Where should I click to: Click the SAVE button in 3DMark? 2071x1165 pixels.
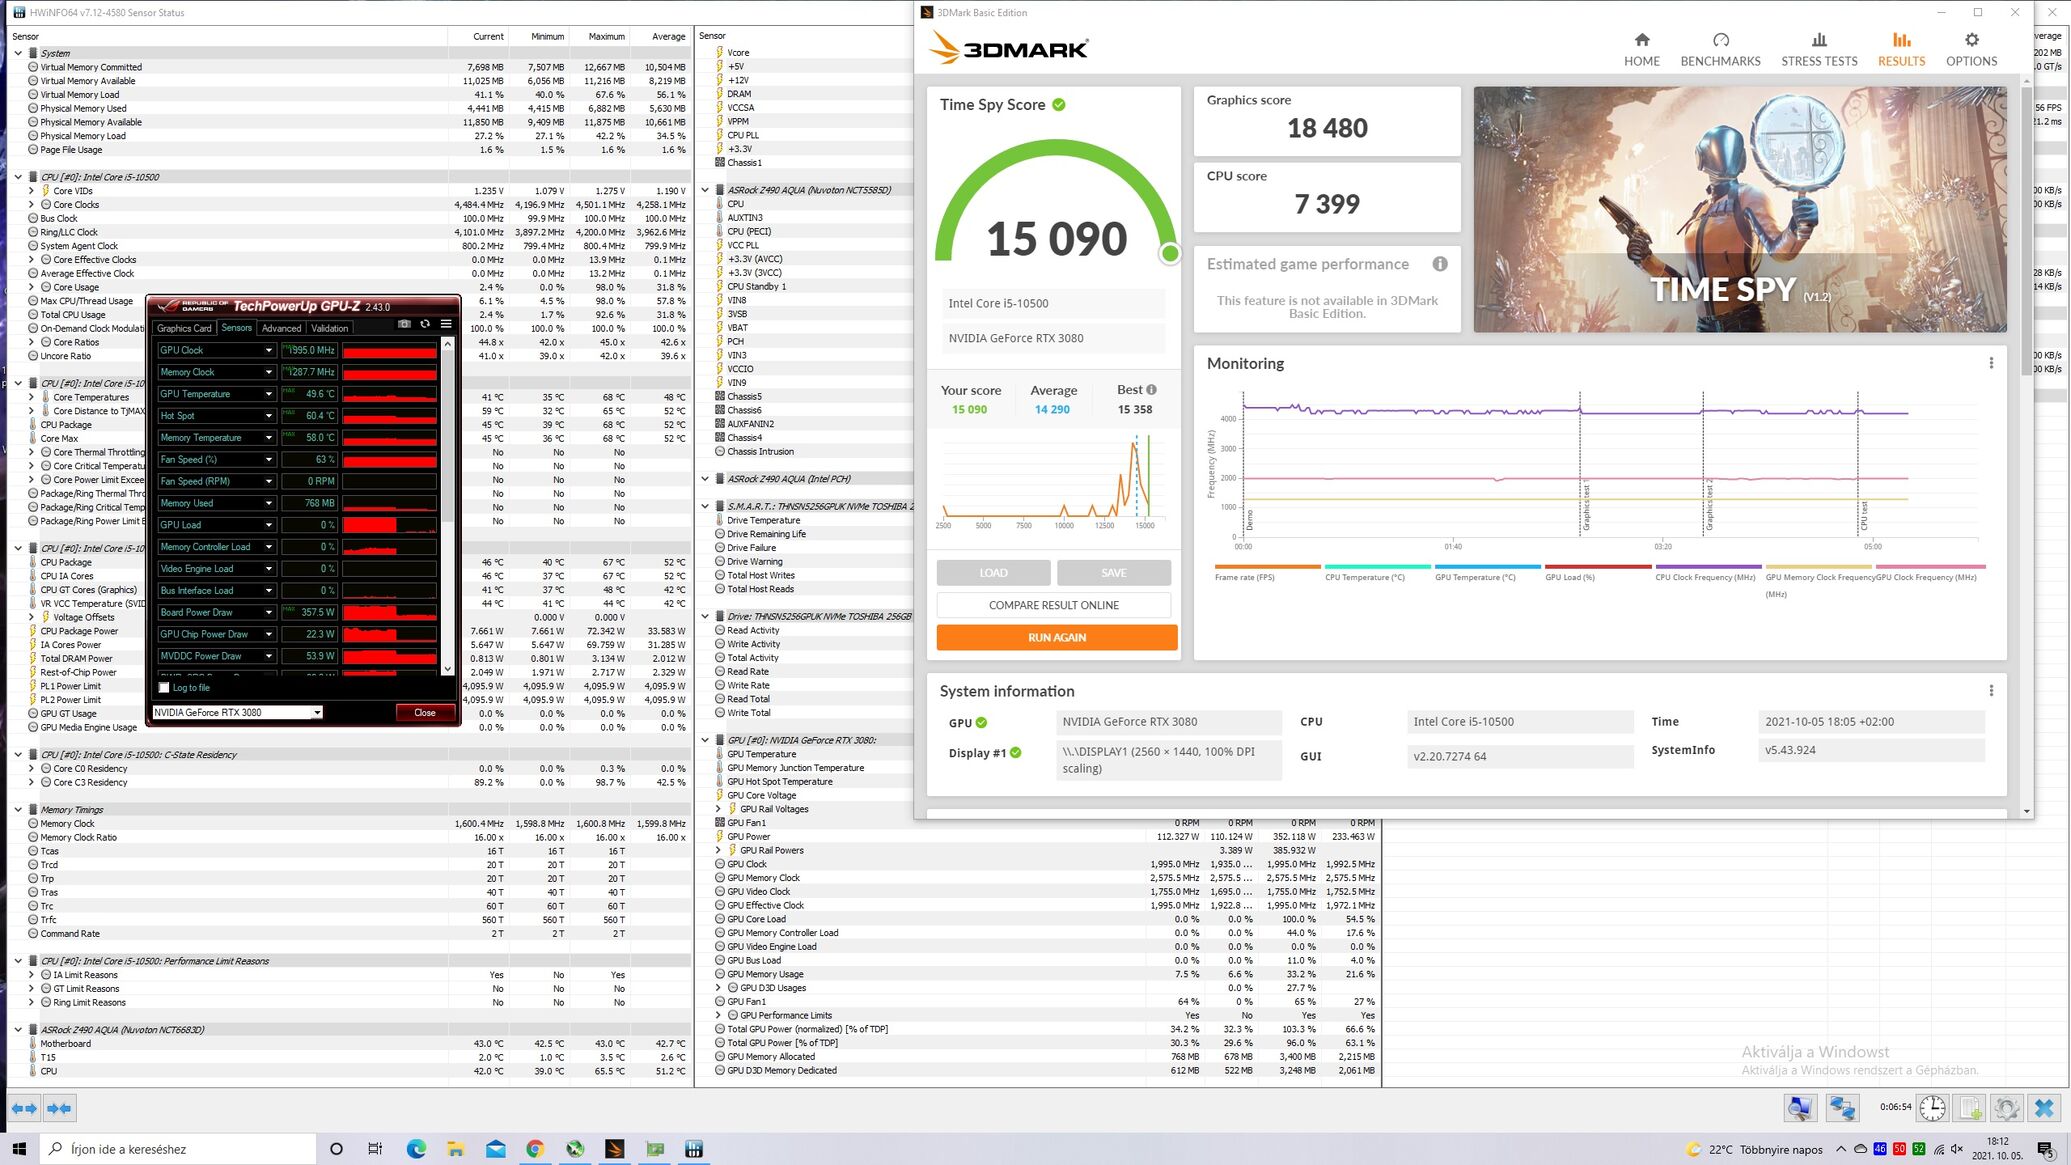1113,573
